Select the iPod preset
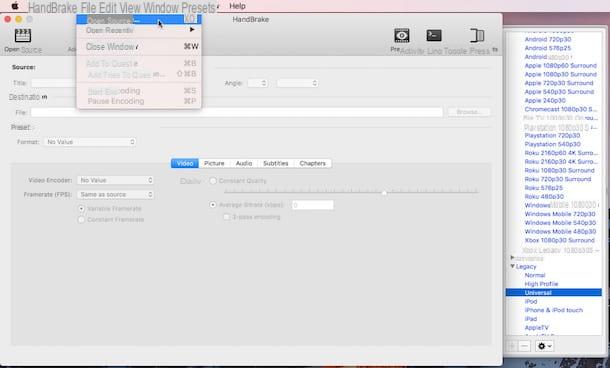The image size is (610, 368). pos(531,301)
